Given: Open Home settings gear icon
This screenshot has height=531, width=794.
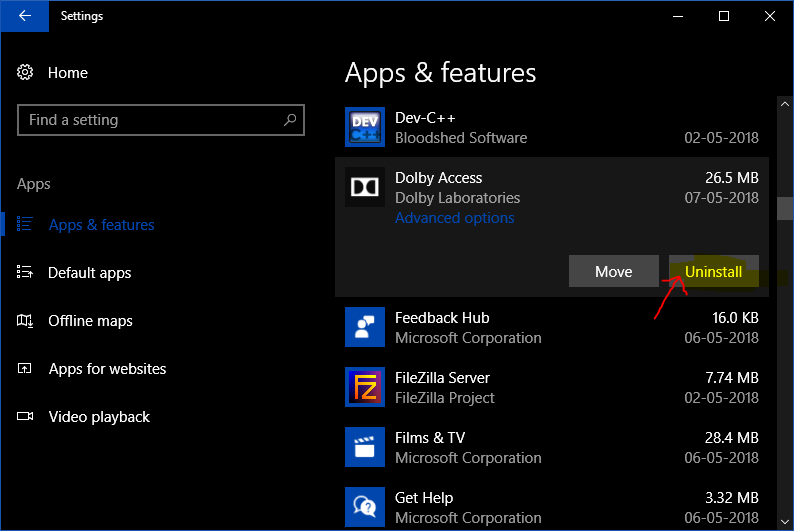Looking at the screenshot, I should click(x=25, y=72).
